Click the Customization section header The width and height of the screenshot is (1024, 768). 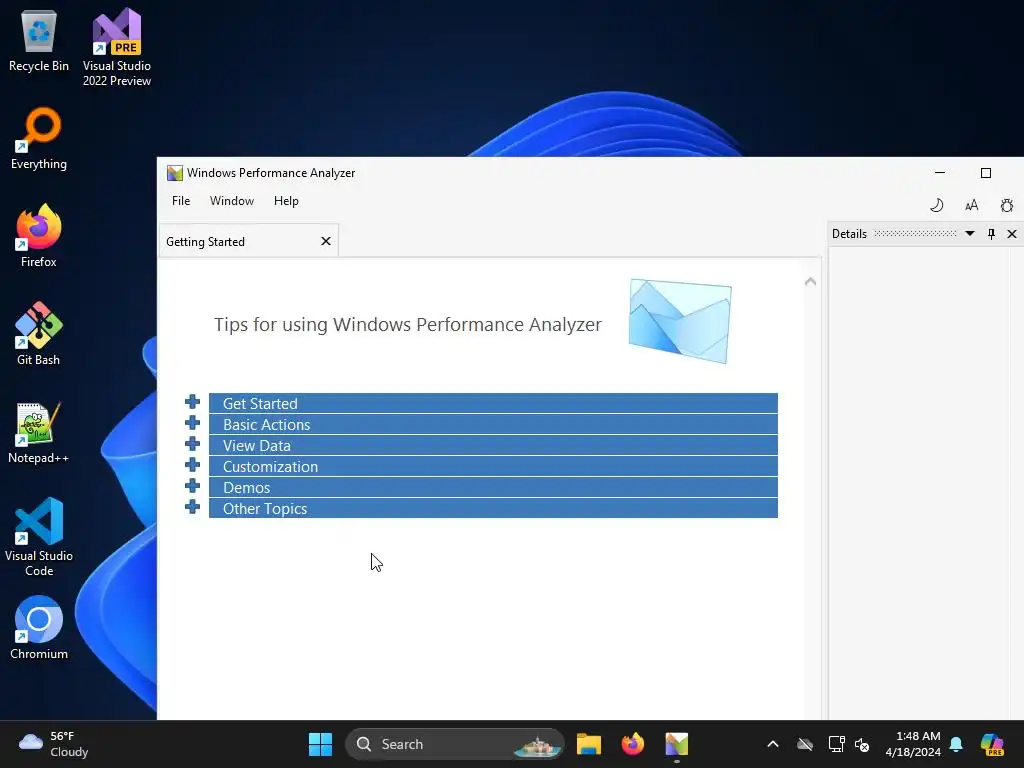493,466
